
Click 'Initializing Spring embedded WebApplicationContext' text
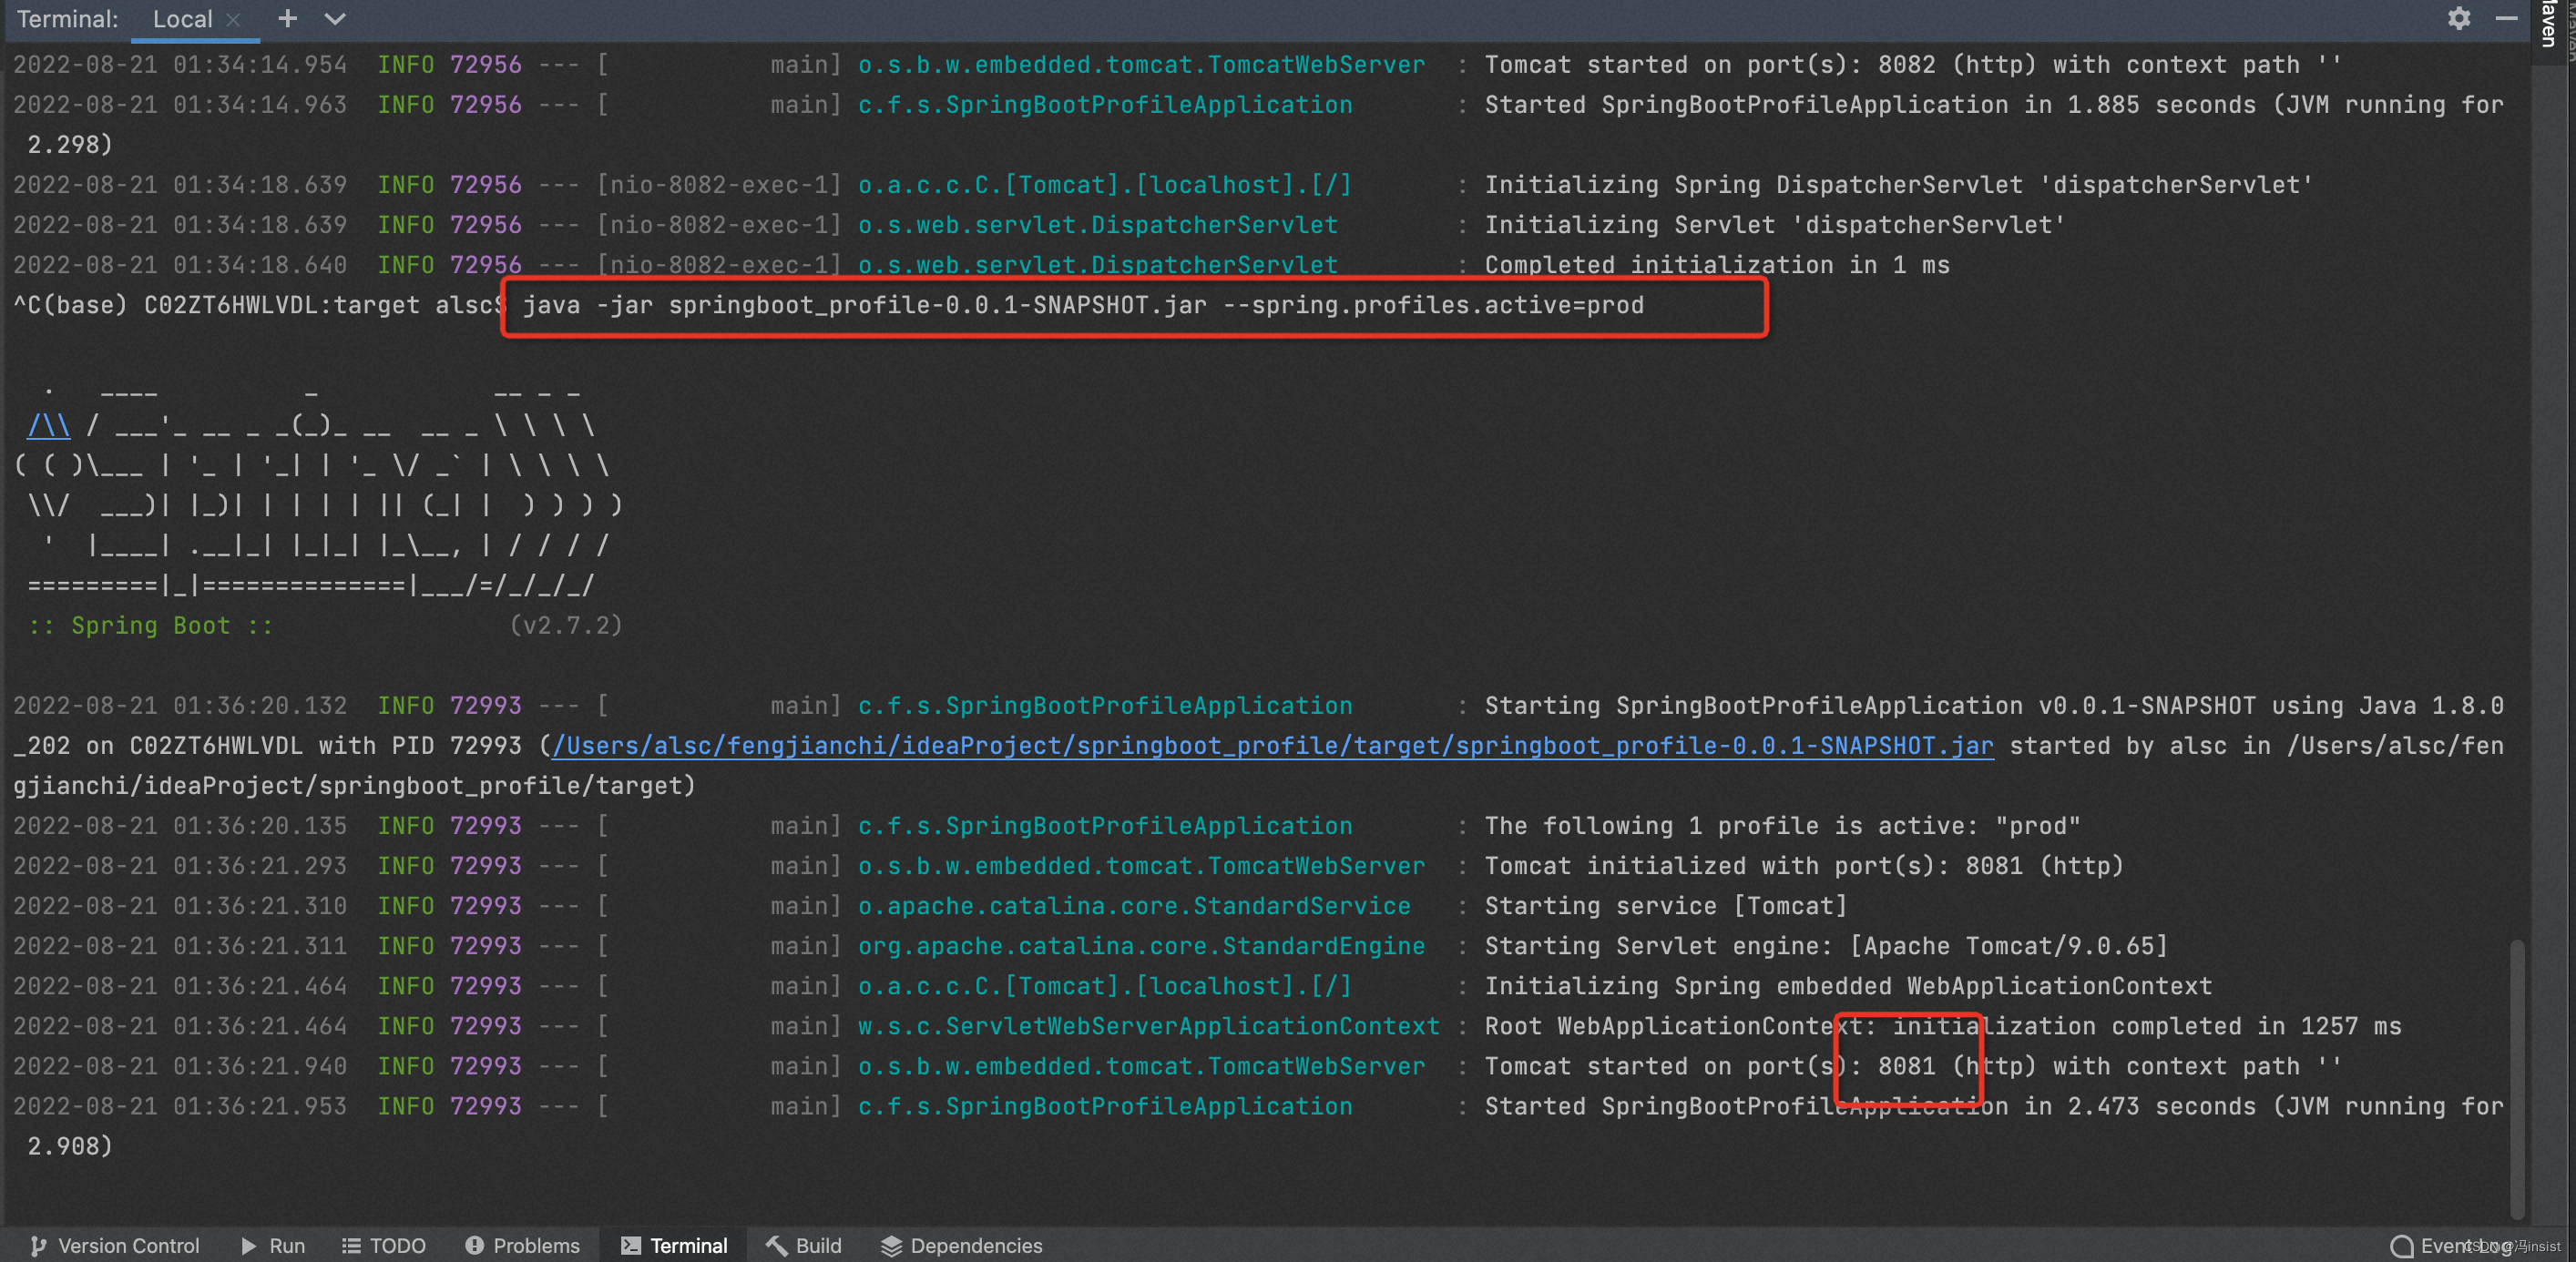[x=1847, y=986]
